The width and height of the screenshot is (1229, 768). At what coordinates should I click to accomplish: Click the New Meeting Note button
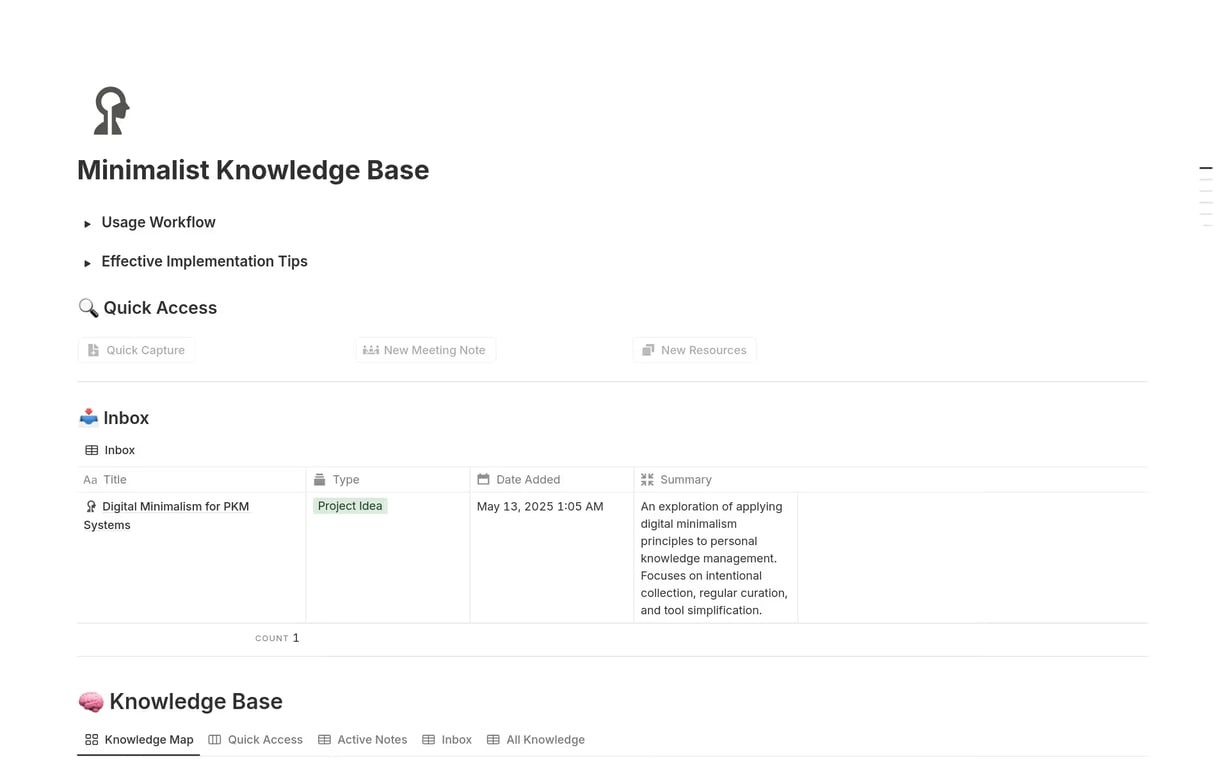point(425,350)
